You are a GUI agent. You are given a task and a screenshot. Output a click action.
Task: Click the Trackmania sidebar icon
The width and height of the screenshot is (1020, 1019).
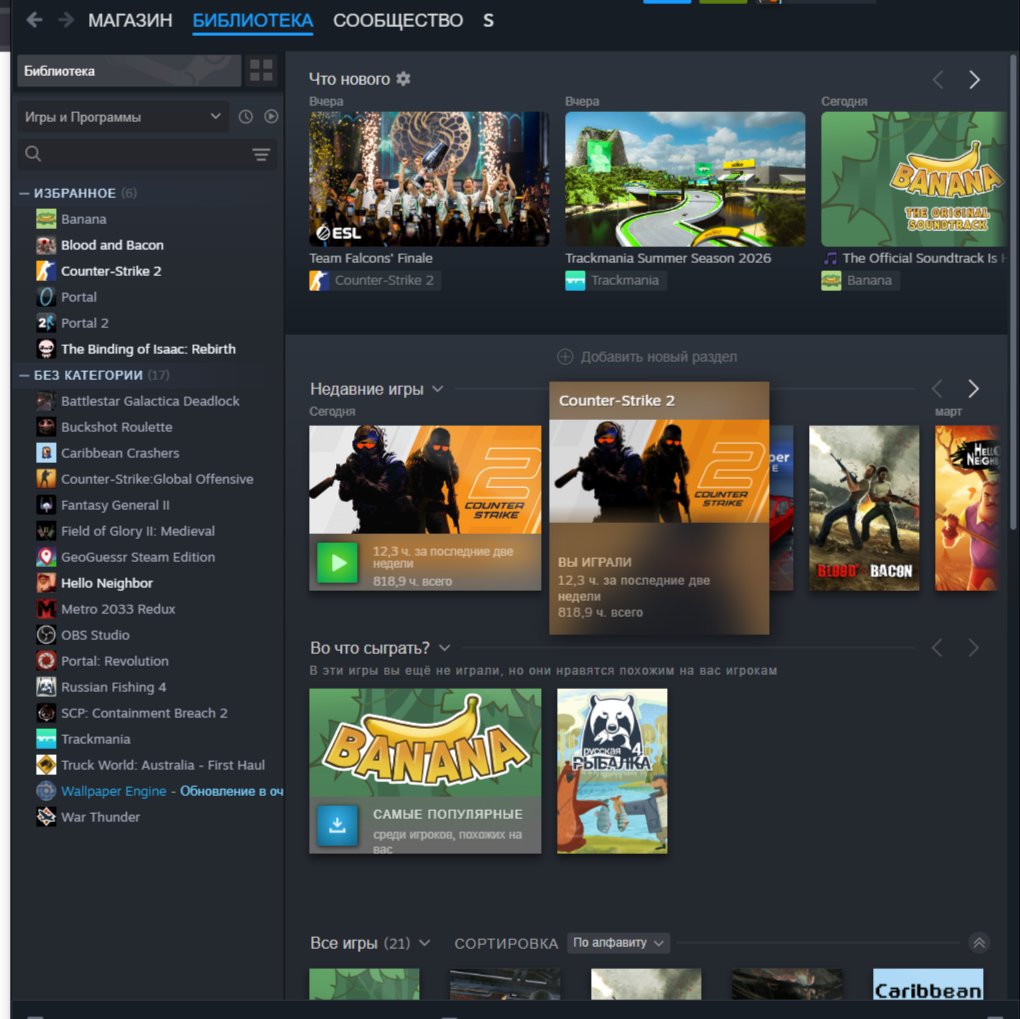tap(46, 739)
